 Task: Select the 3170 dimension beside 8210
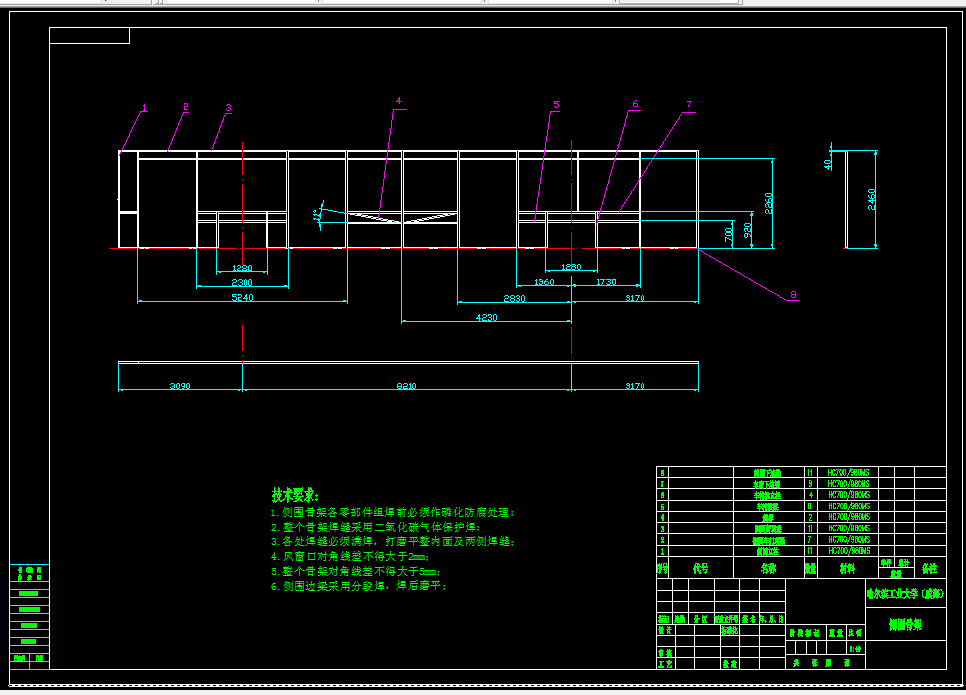point(635,386)
